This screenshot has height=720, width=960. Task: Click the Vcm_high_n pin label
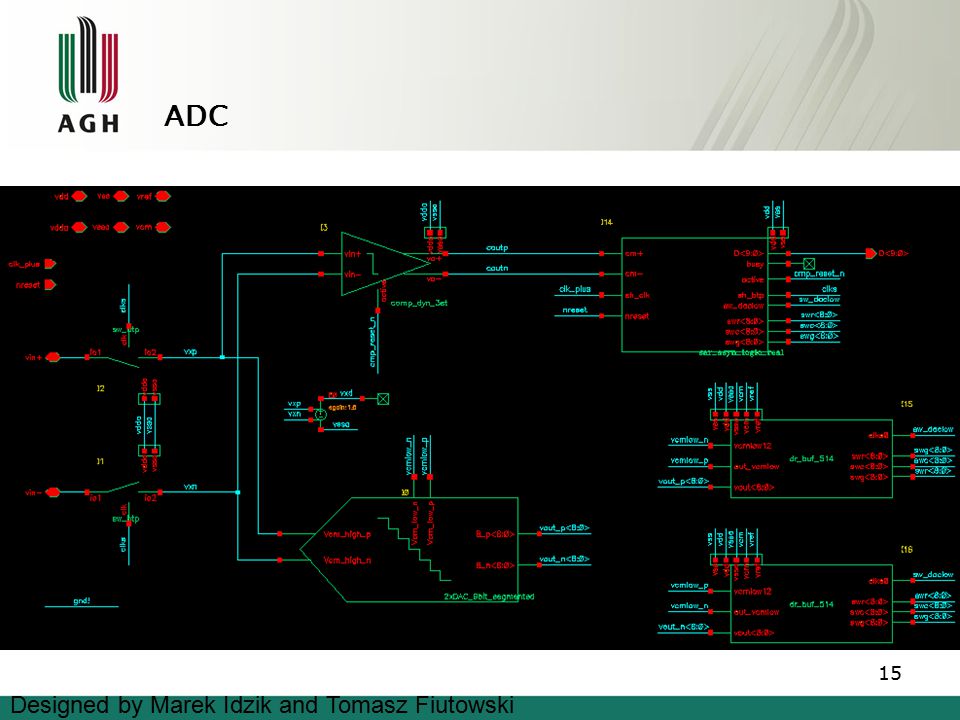pyautogui.click(x=347, y=560)
